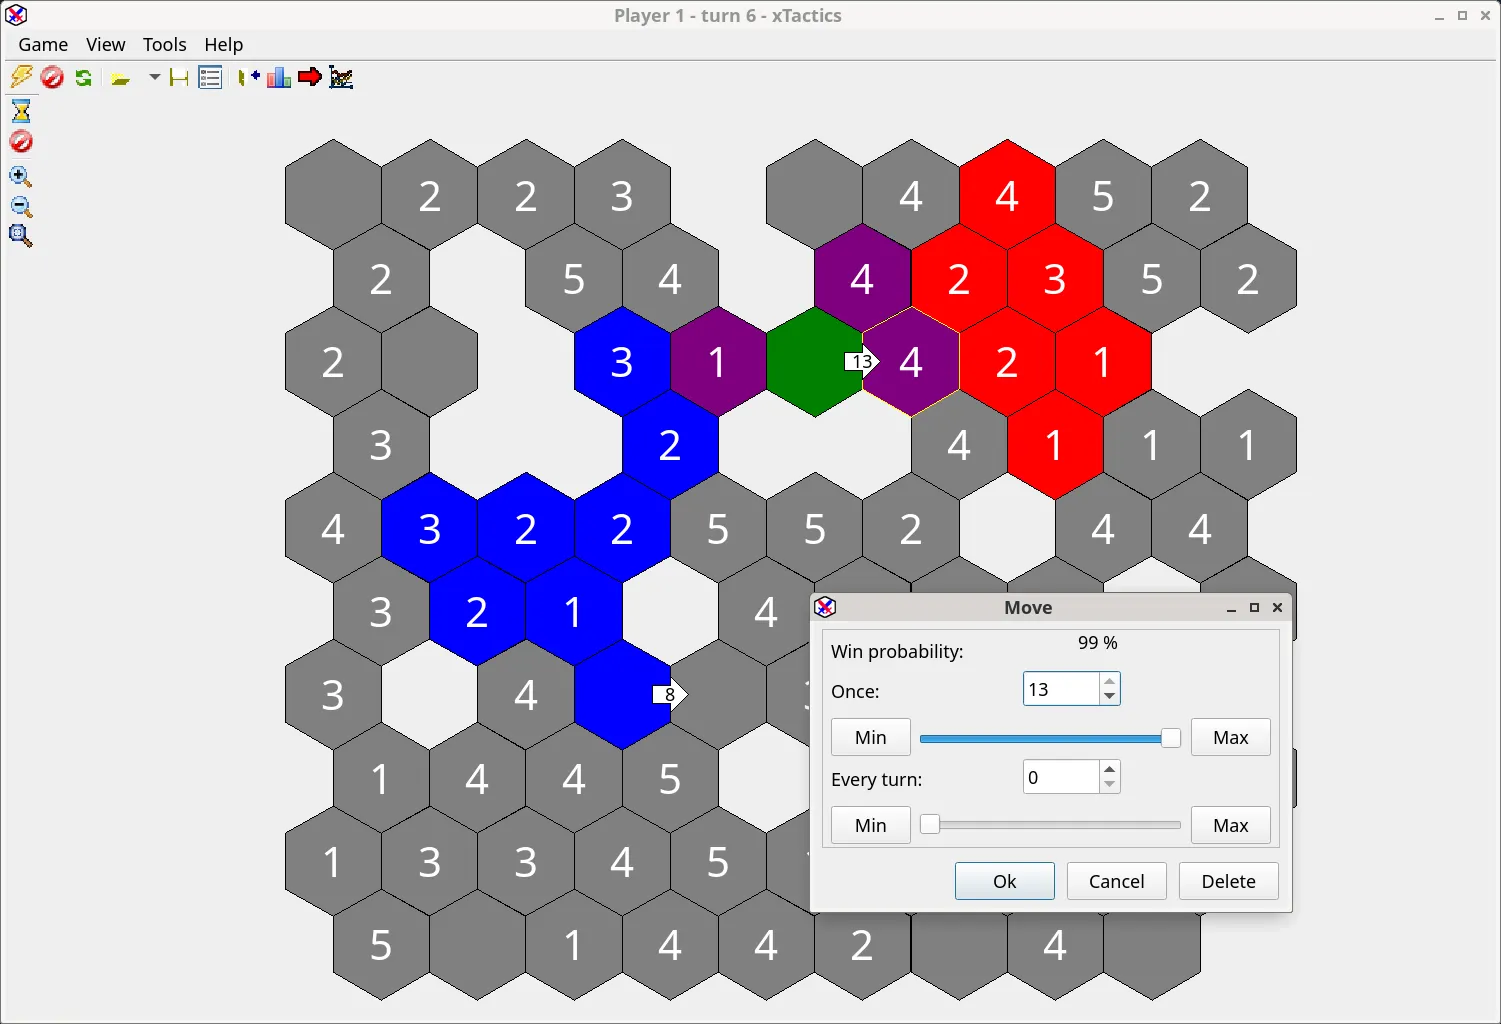The width and height of the screenshot is (1501, 1024).
Task: Click the move arrow marker labeled 13
Action: [x=862, y=361]
